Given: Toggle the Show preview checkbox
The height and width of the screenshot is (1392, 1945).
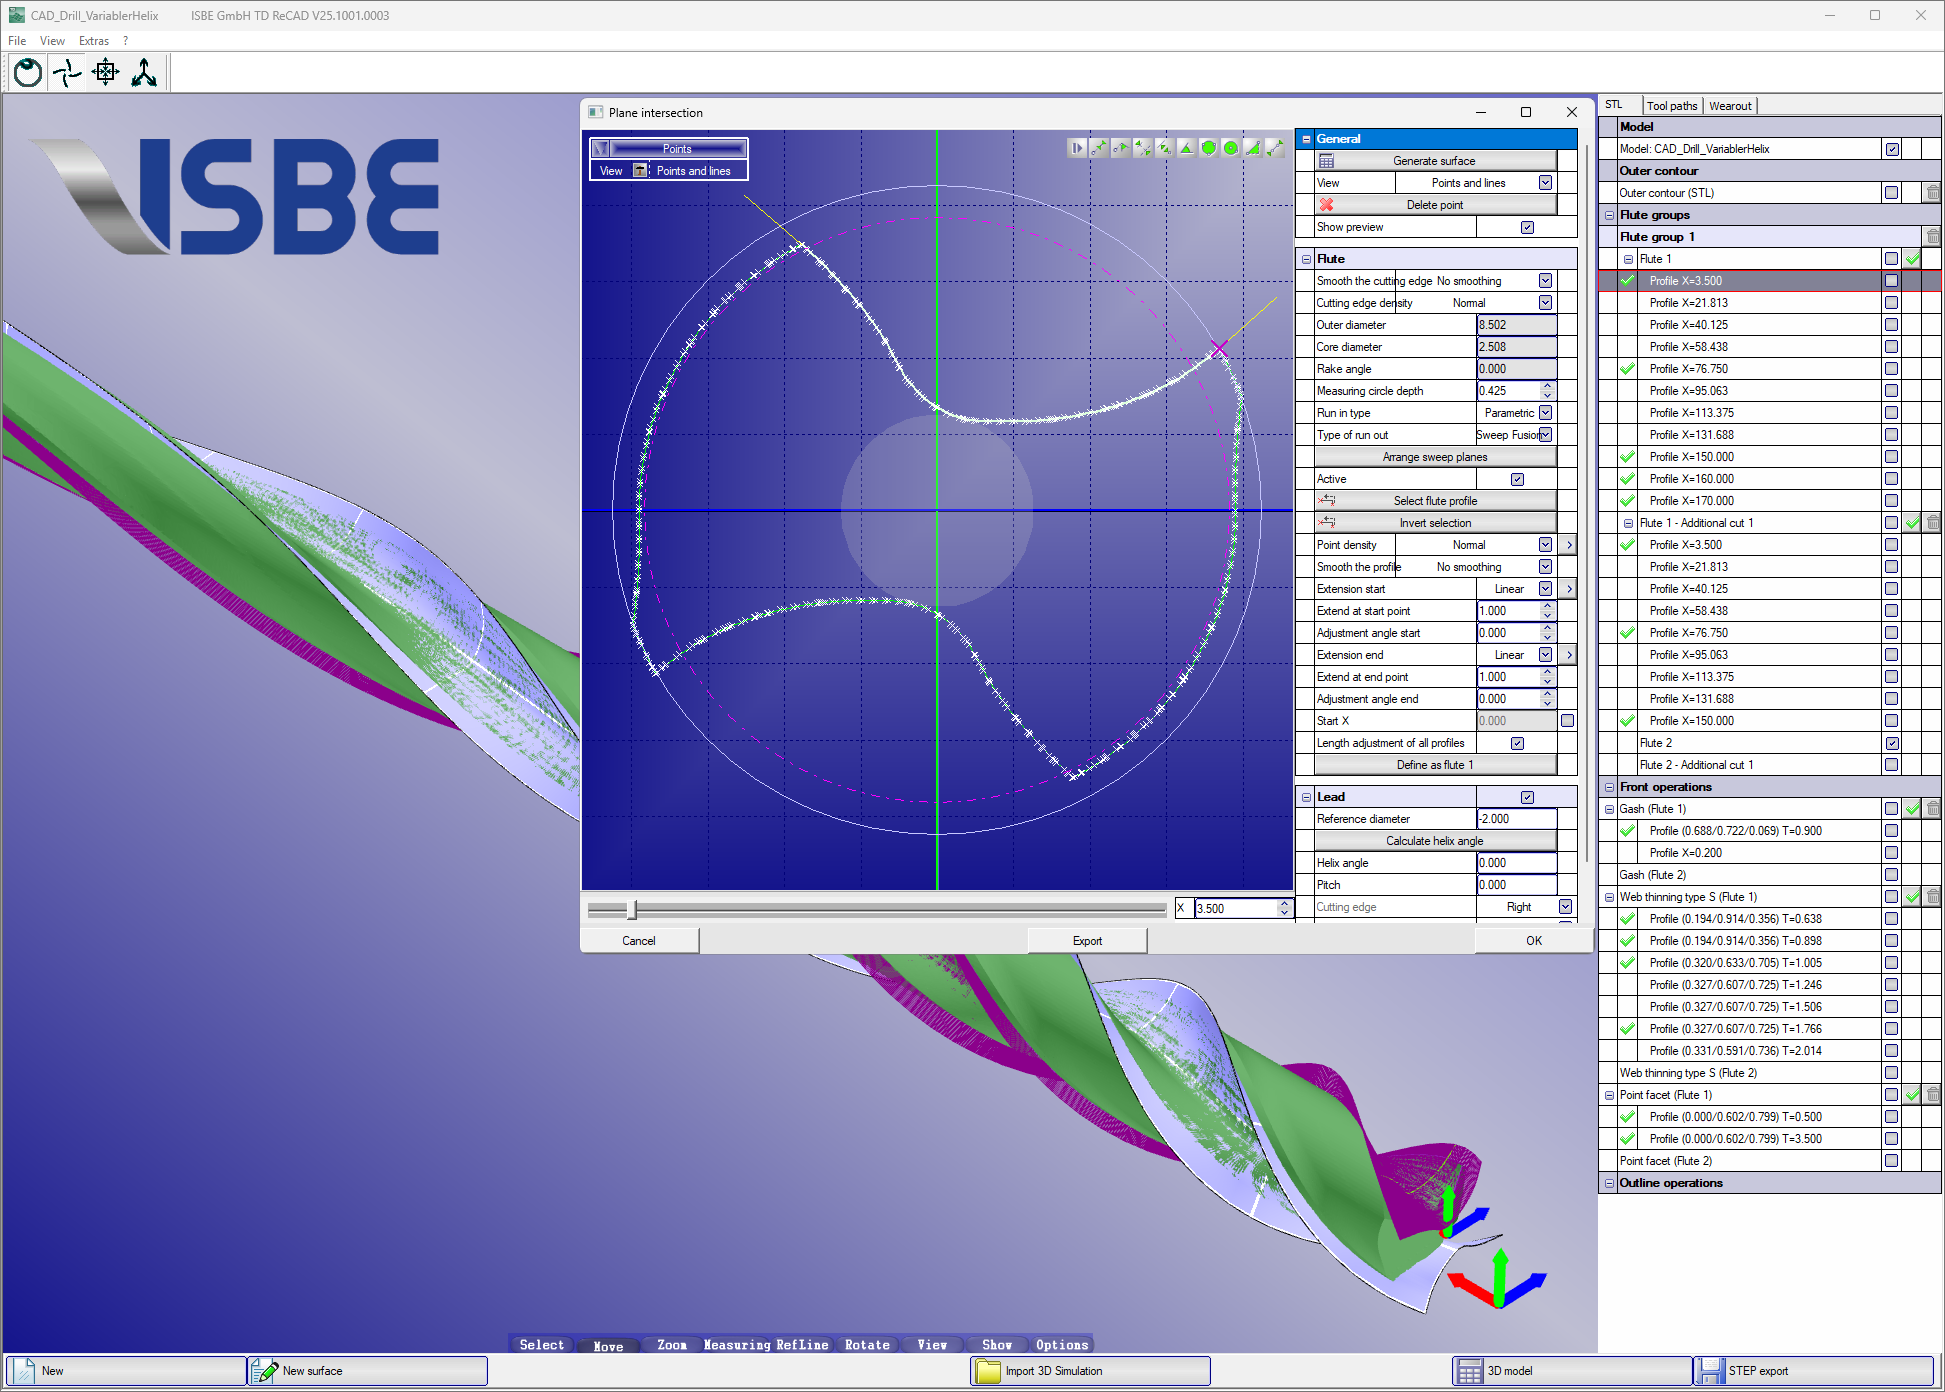Looking at the screenshot, I should click(1527, 227).
